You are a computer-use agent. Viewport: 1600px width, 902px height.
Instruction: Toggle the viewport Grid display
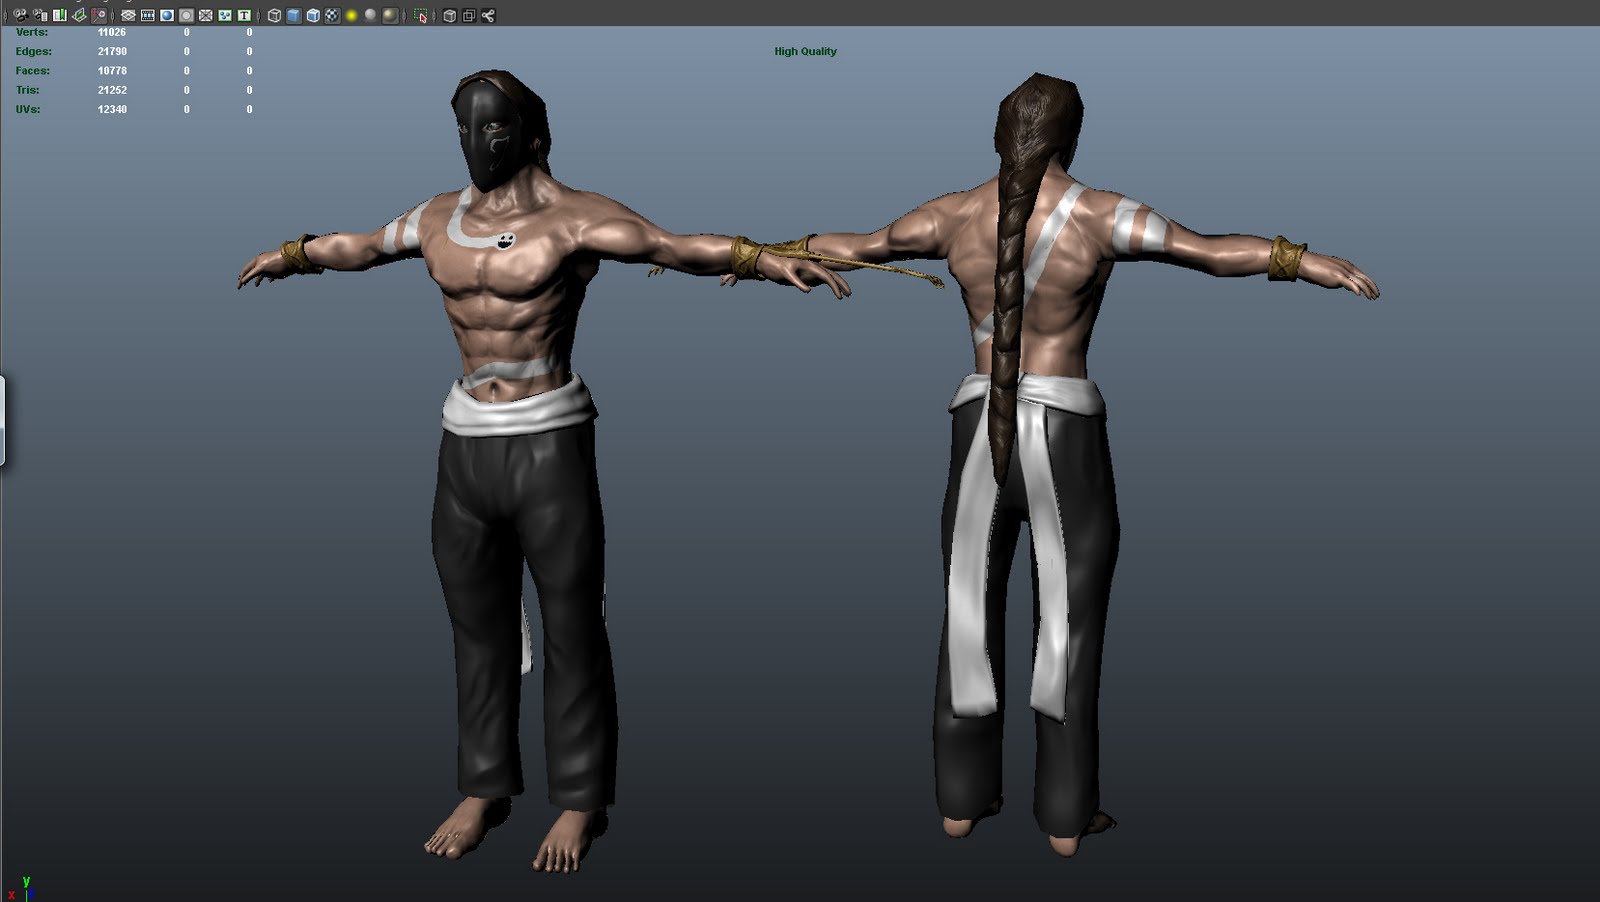click(128, 15)
